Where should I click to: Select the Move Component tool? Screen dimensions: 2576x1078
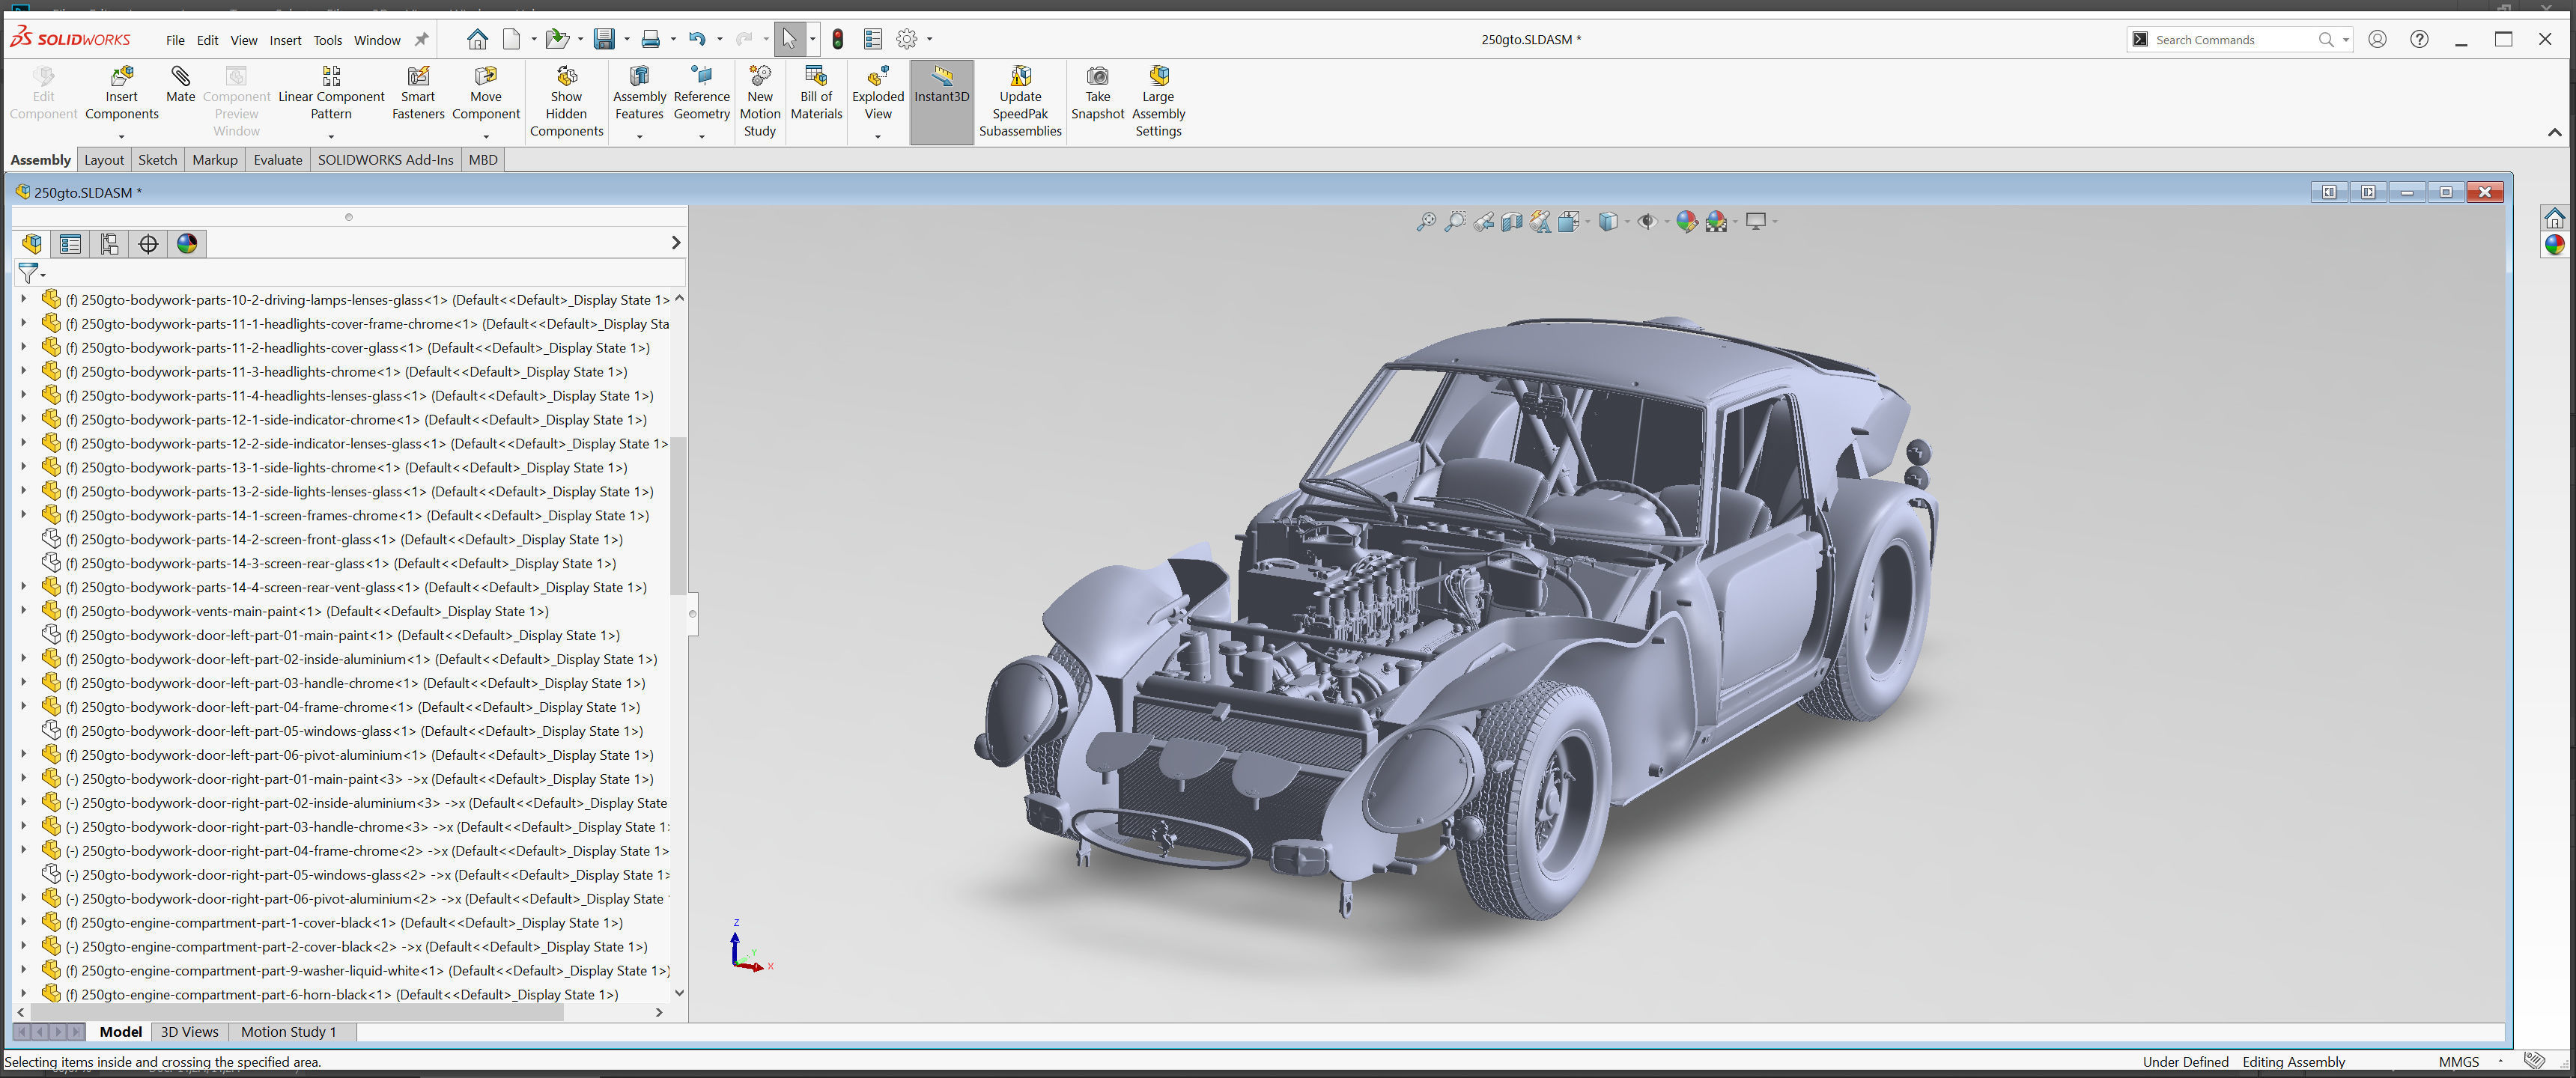(x=486, y=95)
